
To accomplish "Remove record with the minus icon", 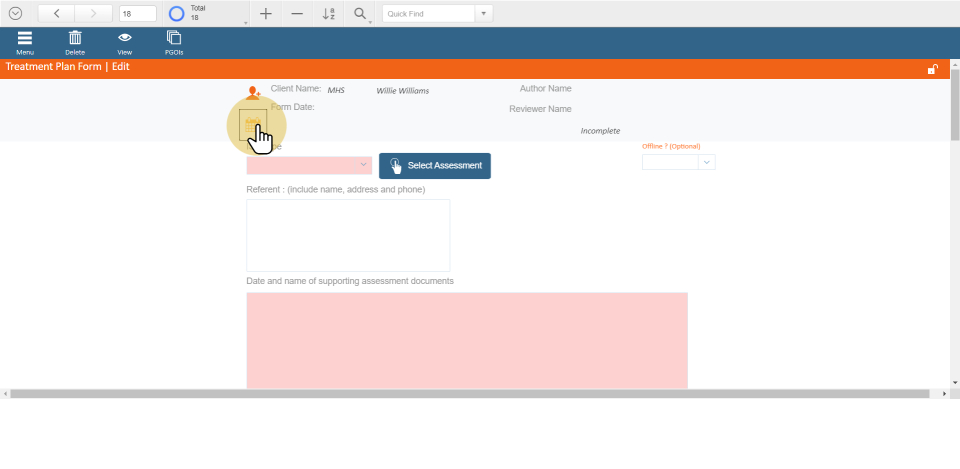I will pos(297,14).
